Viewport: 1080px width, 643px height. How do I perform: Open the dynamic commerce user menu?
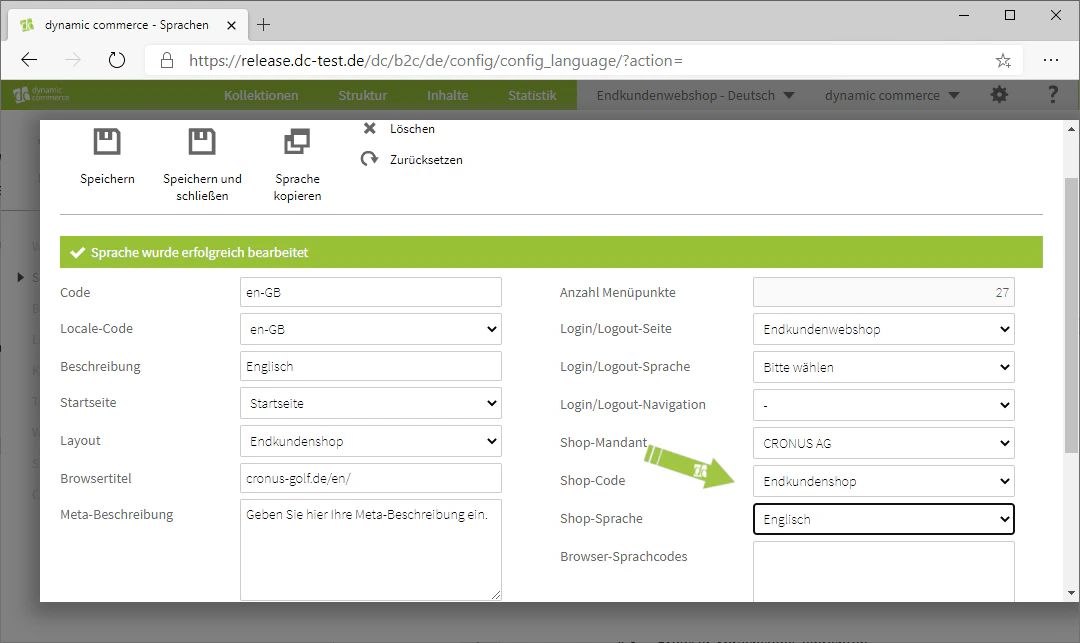pos(892,95)
